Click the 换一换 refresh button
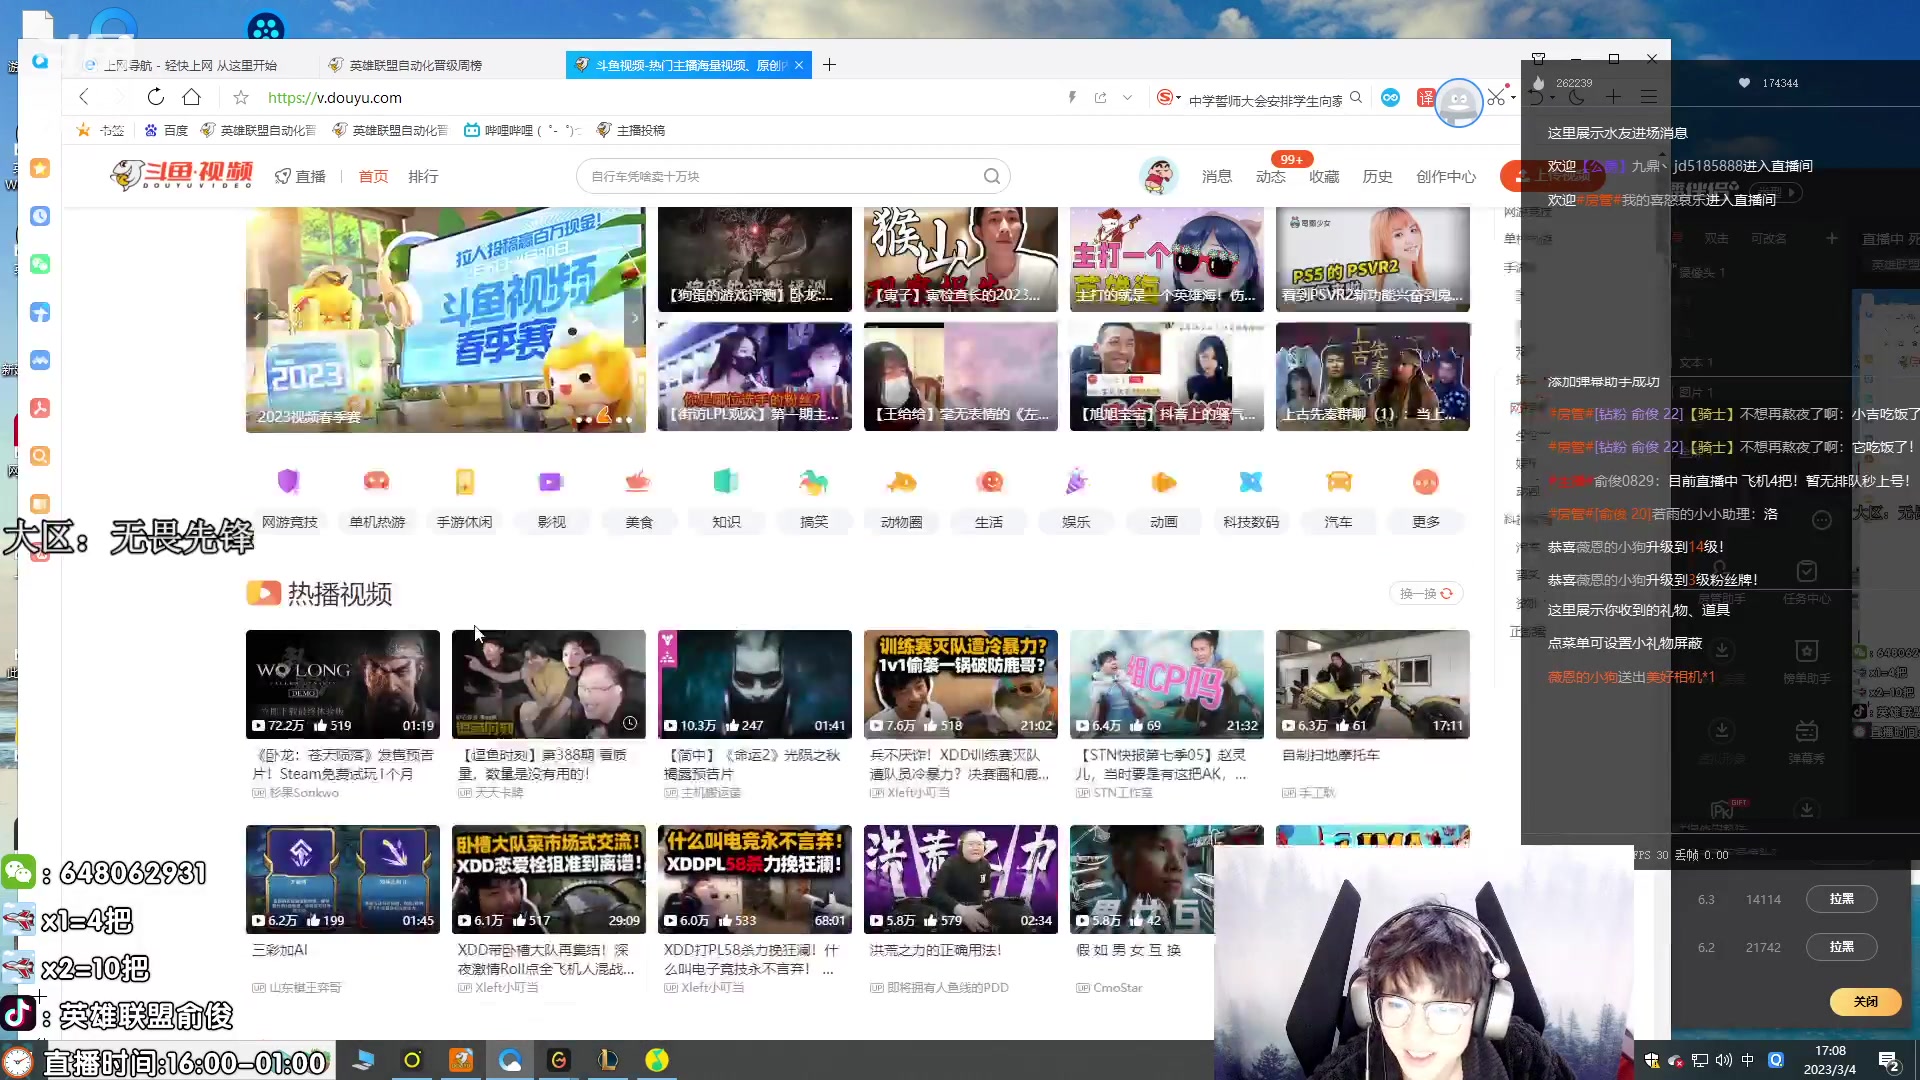 (1426, 593)
